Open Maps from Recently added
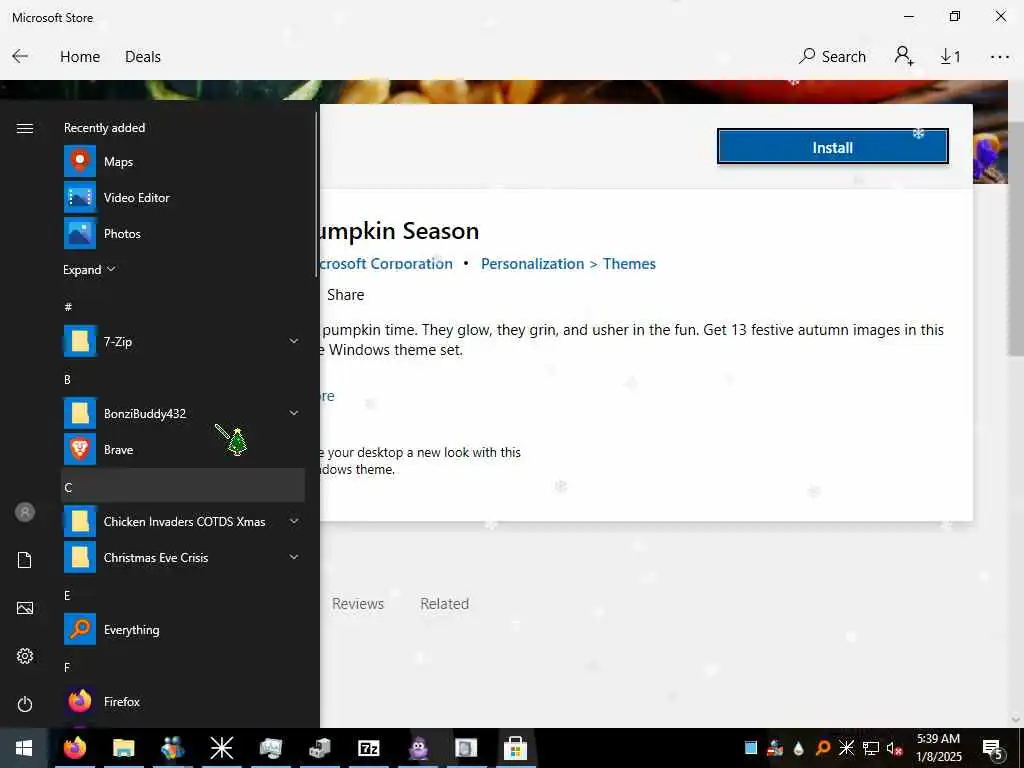 pyautogui.click(x=183, y=161)
